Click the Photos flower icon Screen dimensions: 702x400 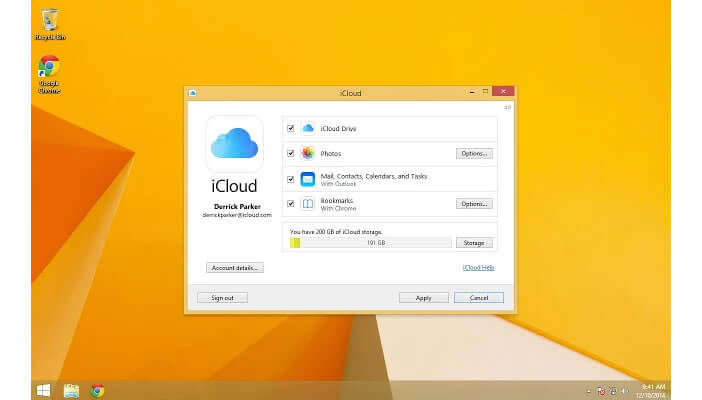click(x=308, y=153)
